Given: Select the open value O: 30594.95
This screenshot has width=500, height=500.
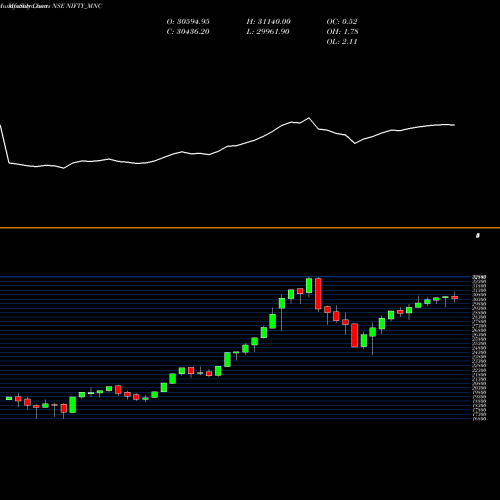Looking at the screenshot, I should (x=188, y=22).
